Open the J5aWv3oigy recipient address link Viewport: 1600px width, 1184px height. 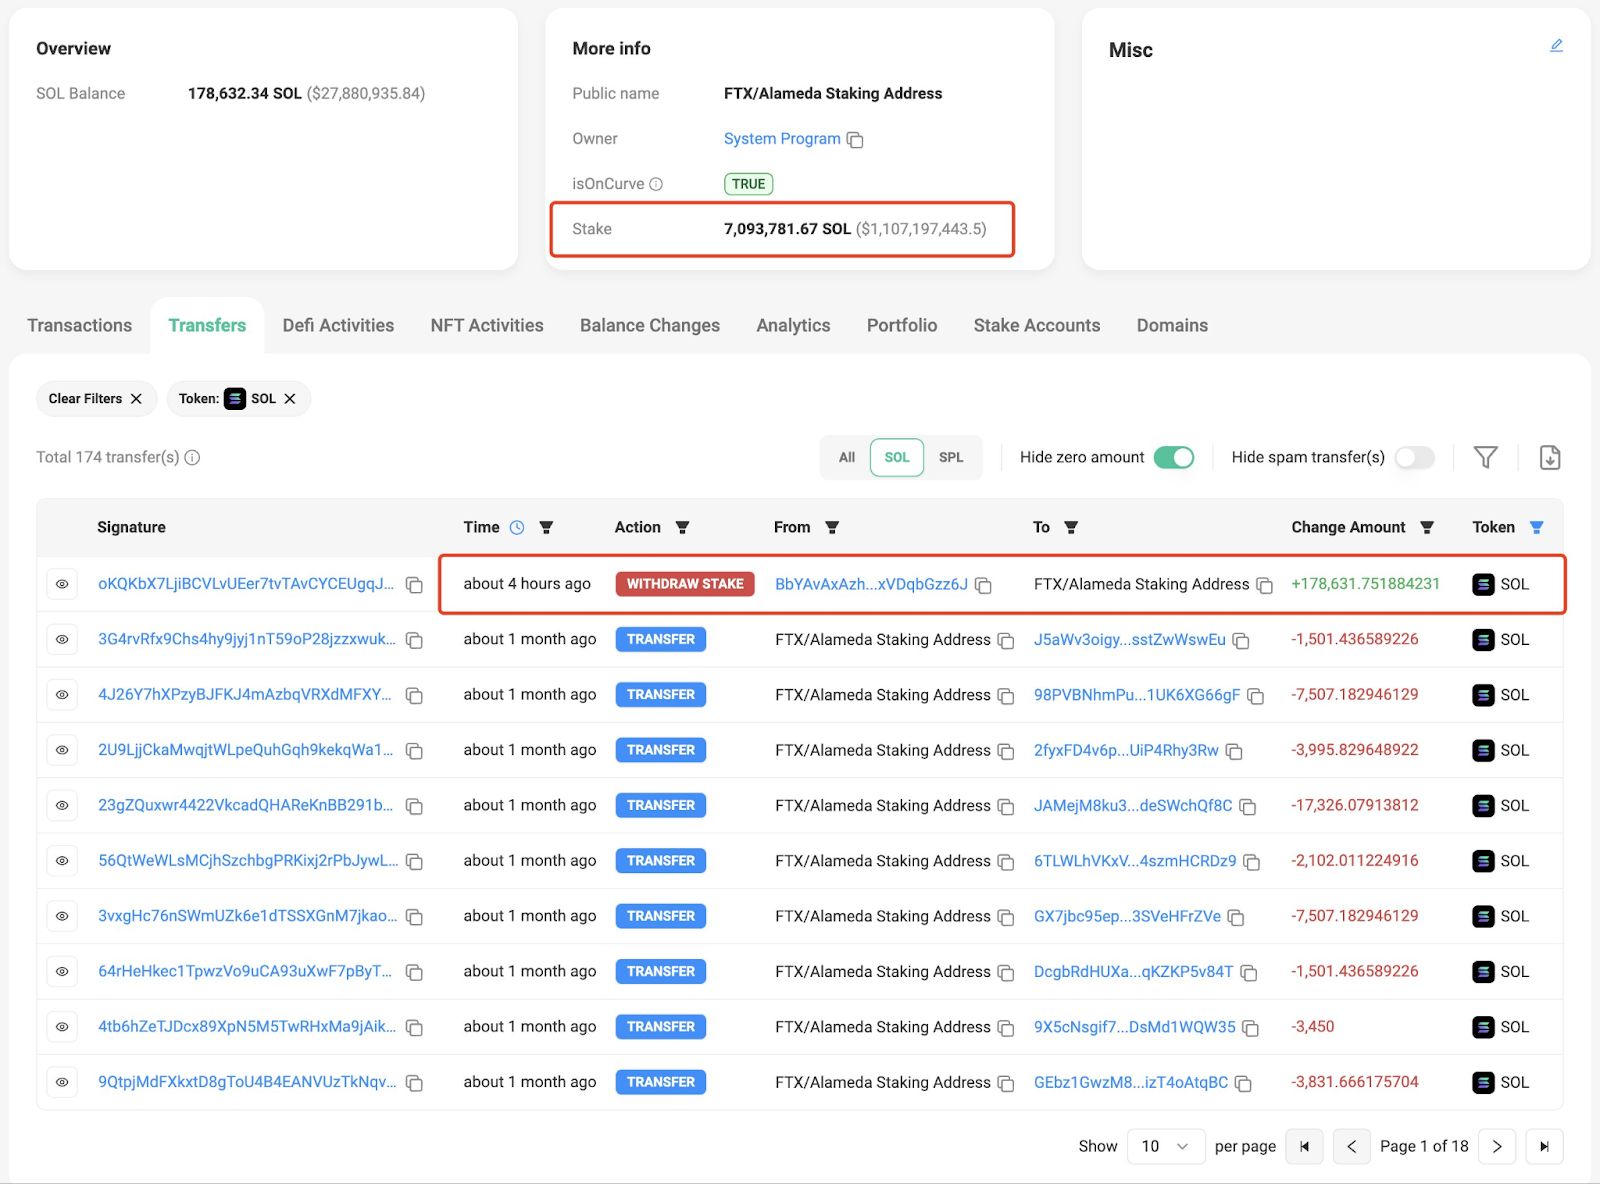[x=1129, y=639]
